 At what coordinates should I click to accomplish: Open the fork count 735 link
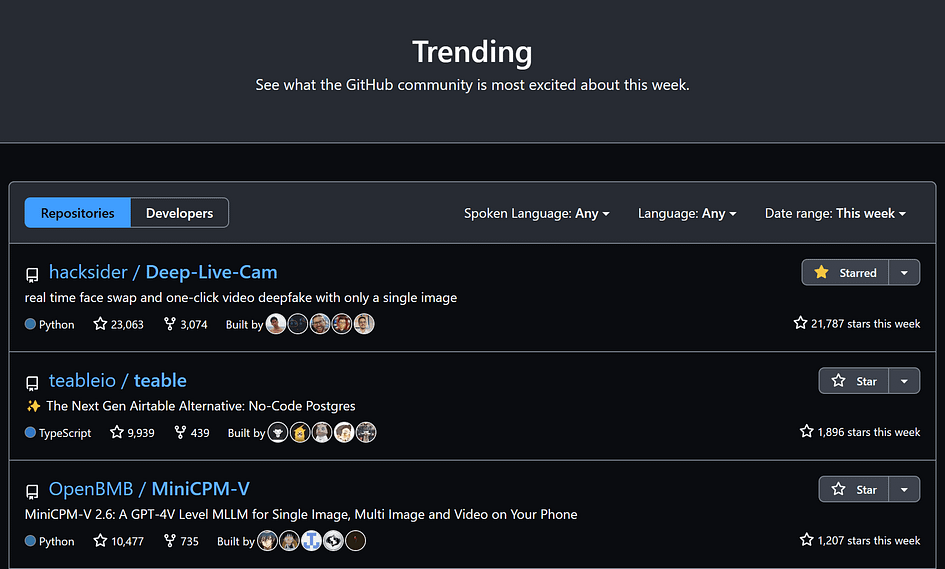click(181, 541)
